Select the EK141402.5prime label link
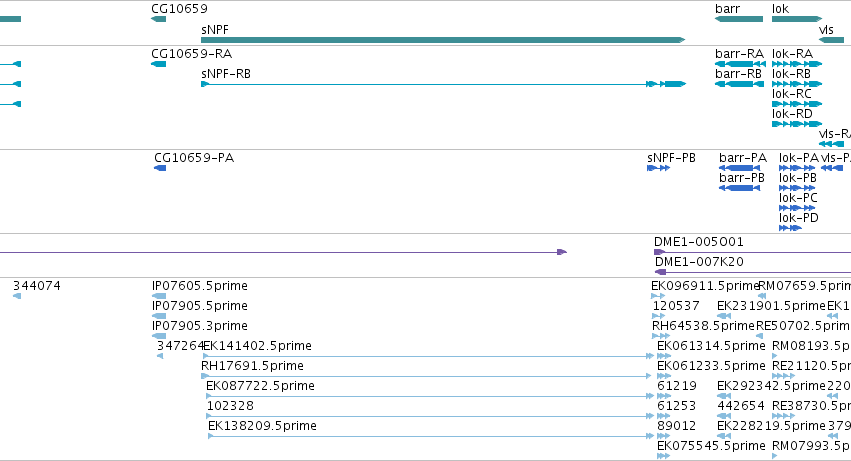Viewport: 851px width, 461px height. click(257, 346)
